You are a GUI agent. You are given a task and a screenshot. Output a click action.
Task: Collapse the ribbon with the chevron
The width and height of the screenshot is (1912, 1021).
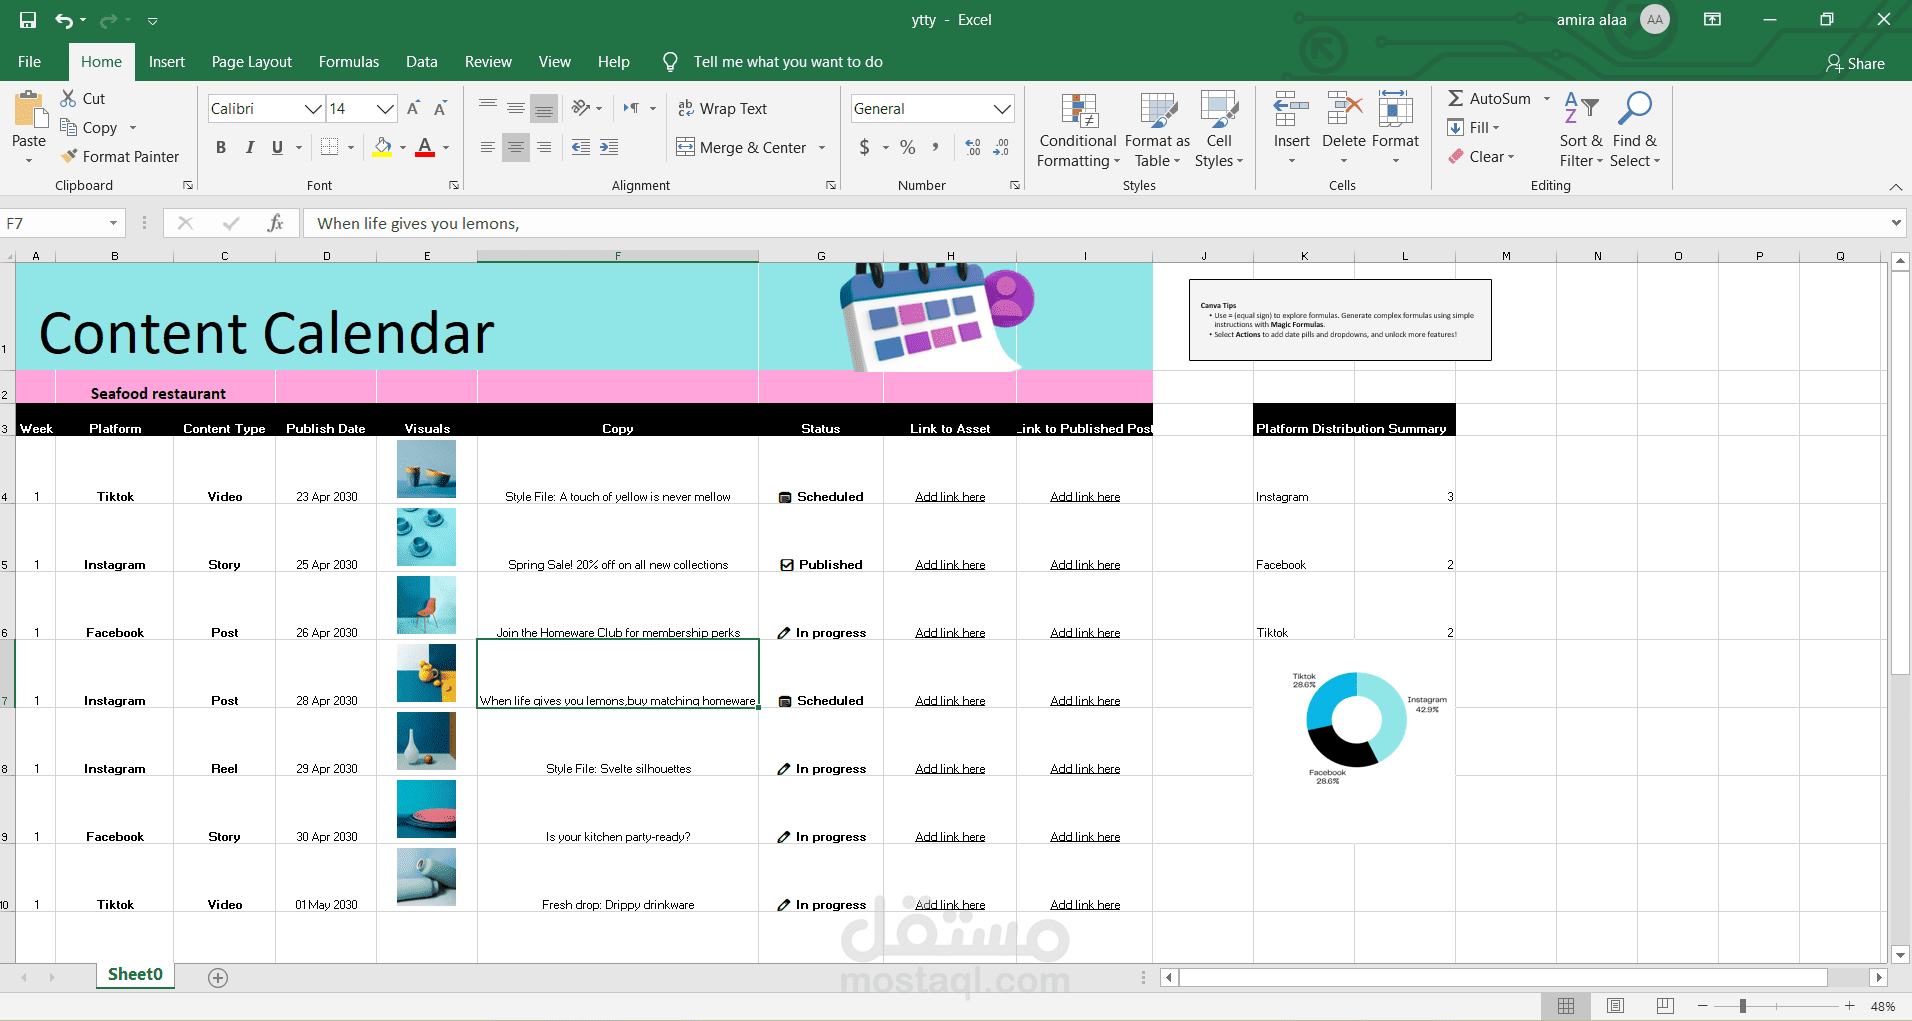[x=1895, y=187]
